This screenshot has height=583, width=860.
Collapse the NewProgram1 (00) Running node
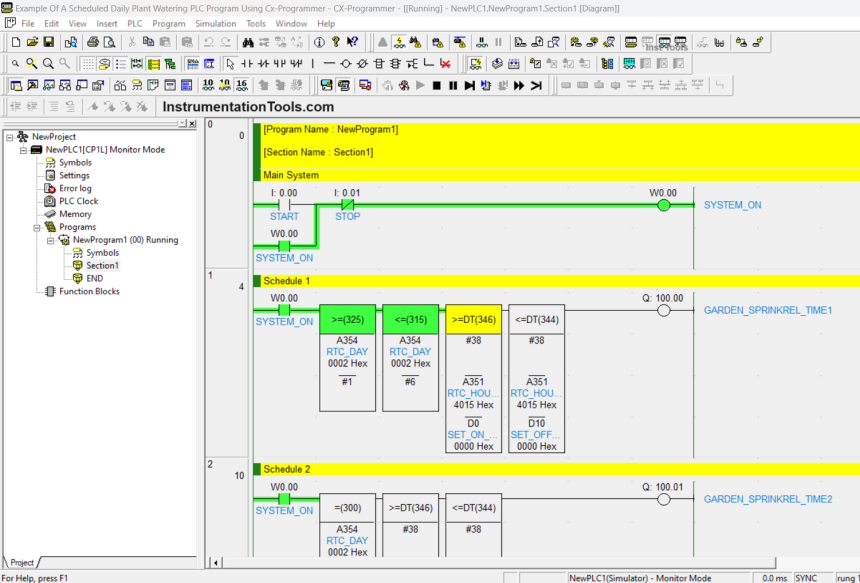tap(50, 240)
